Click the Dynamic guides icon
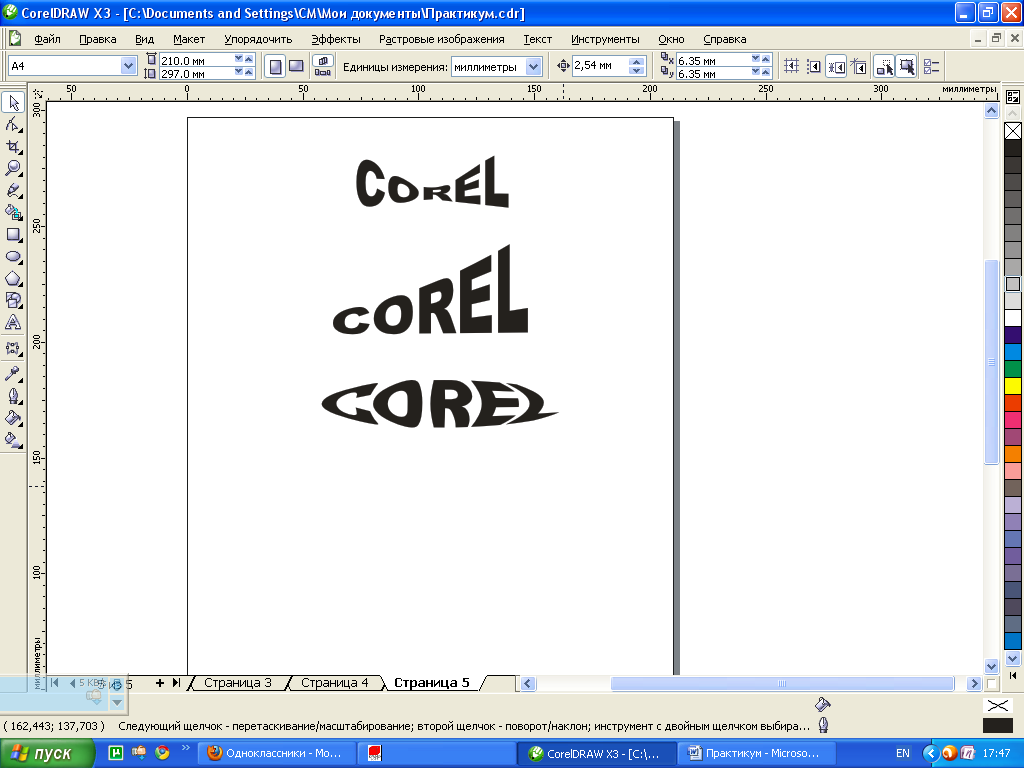 pyautogui.click(x=859, y=66)
